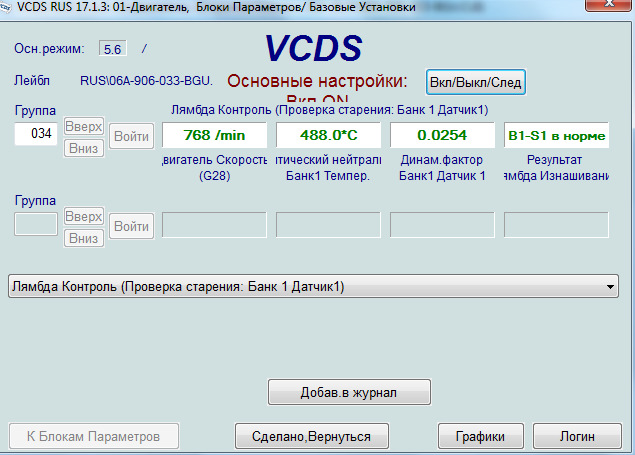The image size is (635, 455).
Task: Click the 0.0254 dynamic factor value
Action: coord(442,135)
